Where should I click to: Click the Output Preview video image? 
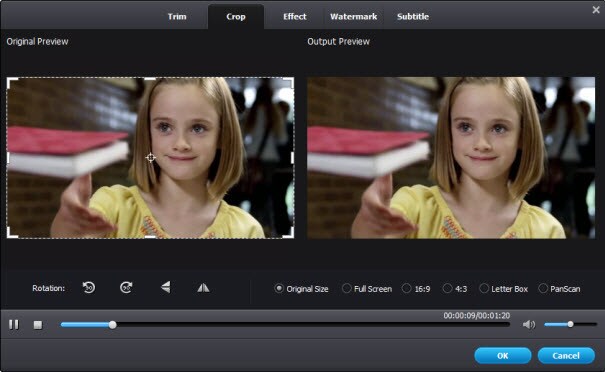click(451, 157)
